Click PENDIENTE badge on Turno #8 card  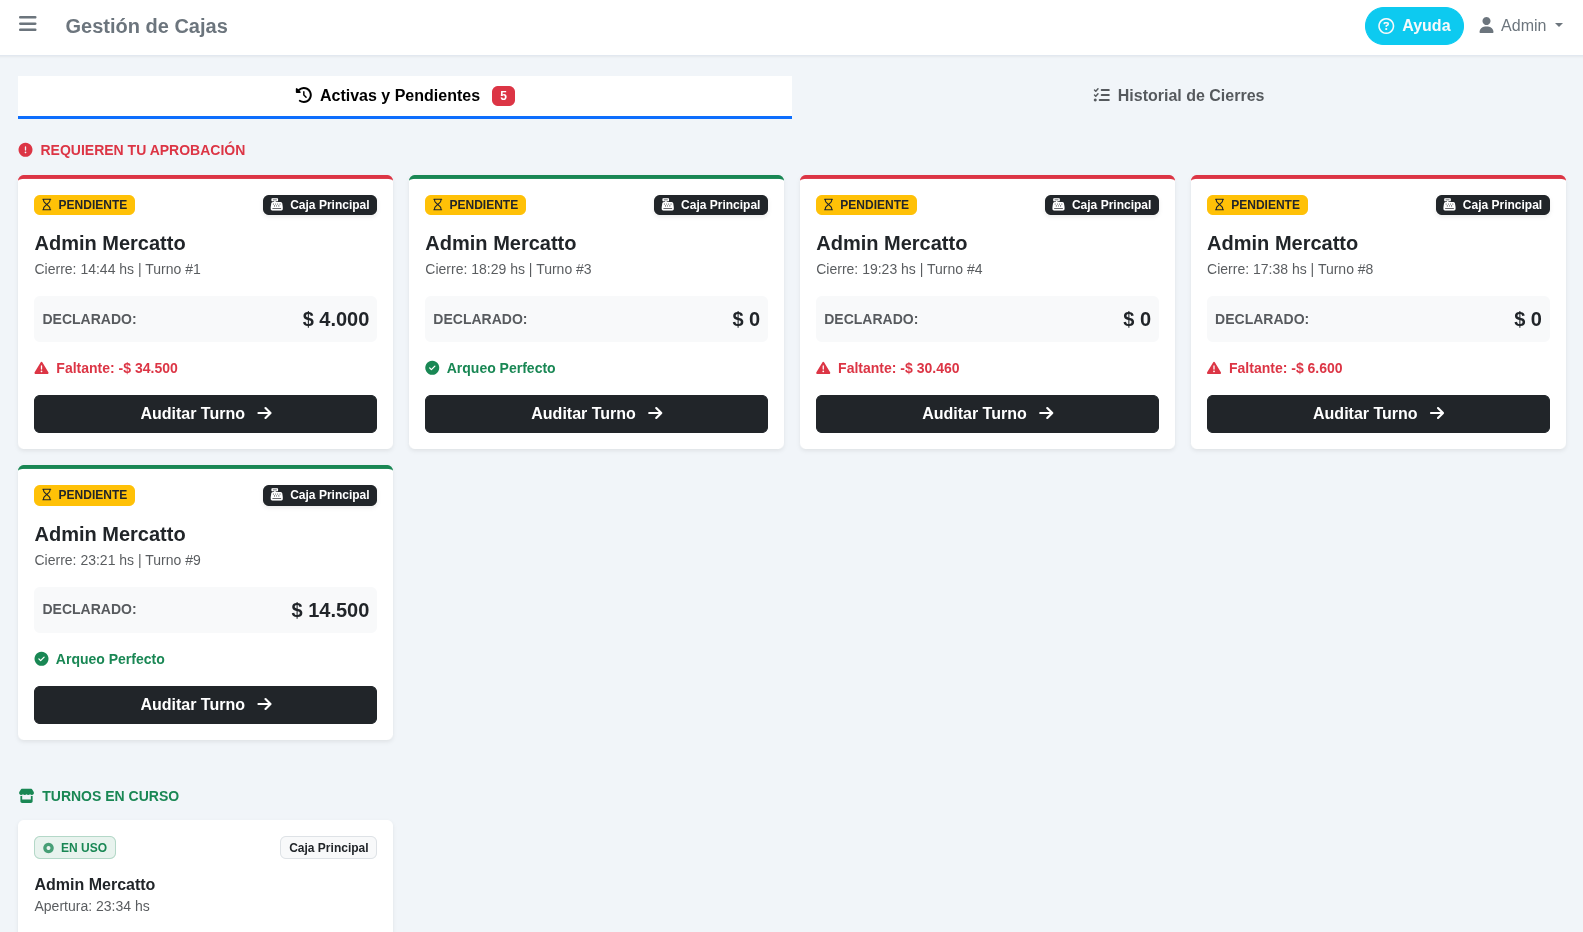[1258, 205]
